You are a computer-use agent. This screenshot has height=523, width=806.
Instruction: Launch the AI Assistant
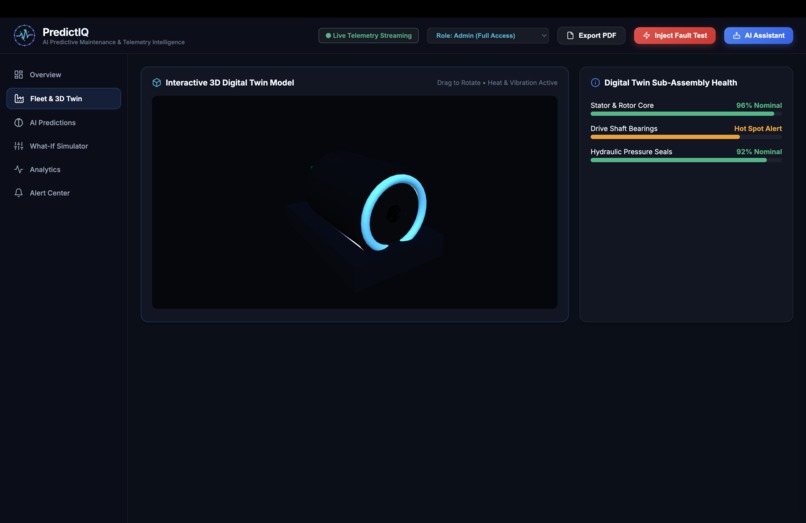758,35
